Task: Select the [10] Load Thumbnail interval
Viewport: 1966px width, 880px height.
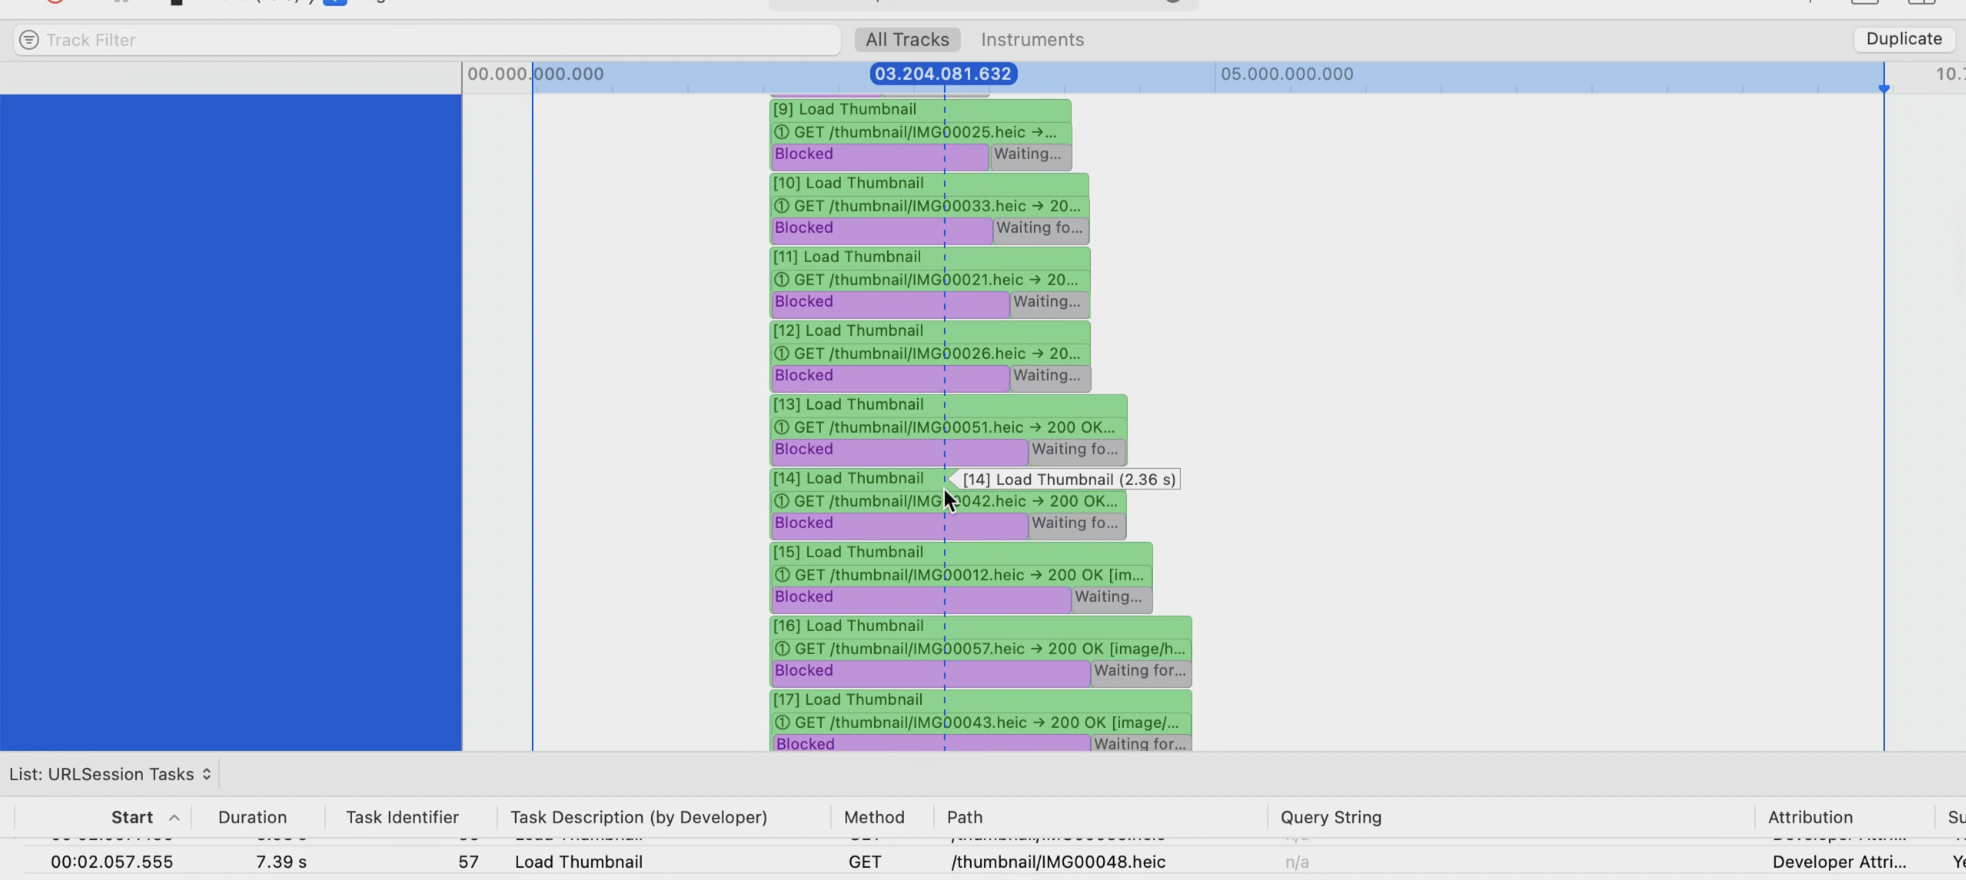Action: coord(929,184)
